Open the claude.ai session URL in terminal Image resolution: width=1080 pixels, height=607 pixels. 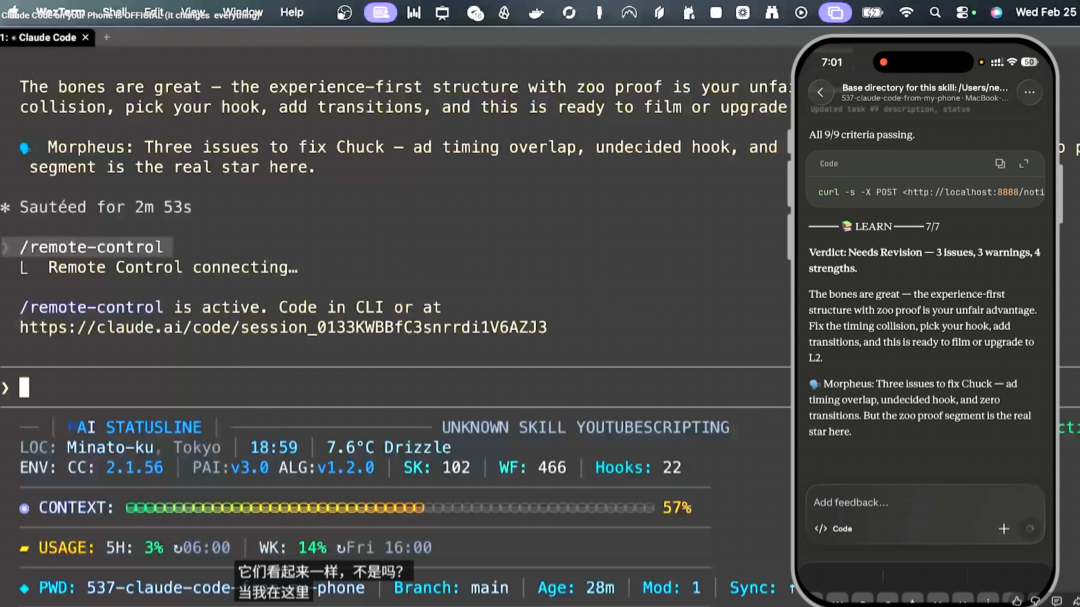click(x=283, y=327)
